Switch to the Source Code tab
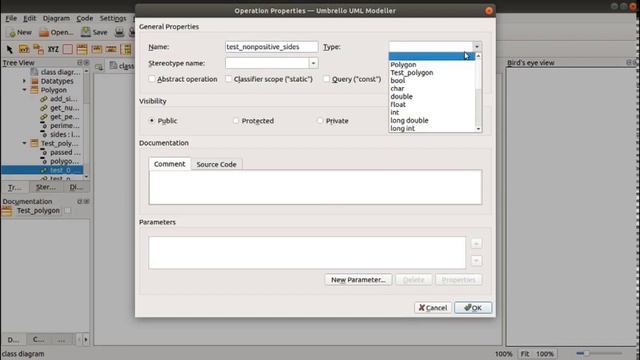The width and height of the screenshot is (640, 360). coord(216,164)
